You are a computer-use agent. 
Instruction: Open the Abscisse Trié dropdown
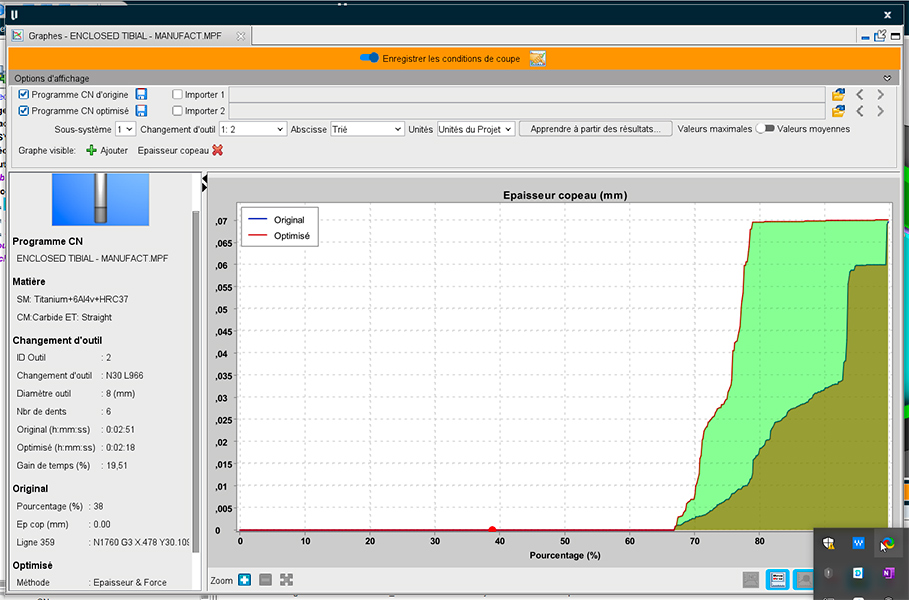tap(366, 129)
